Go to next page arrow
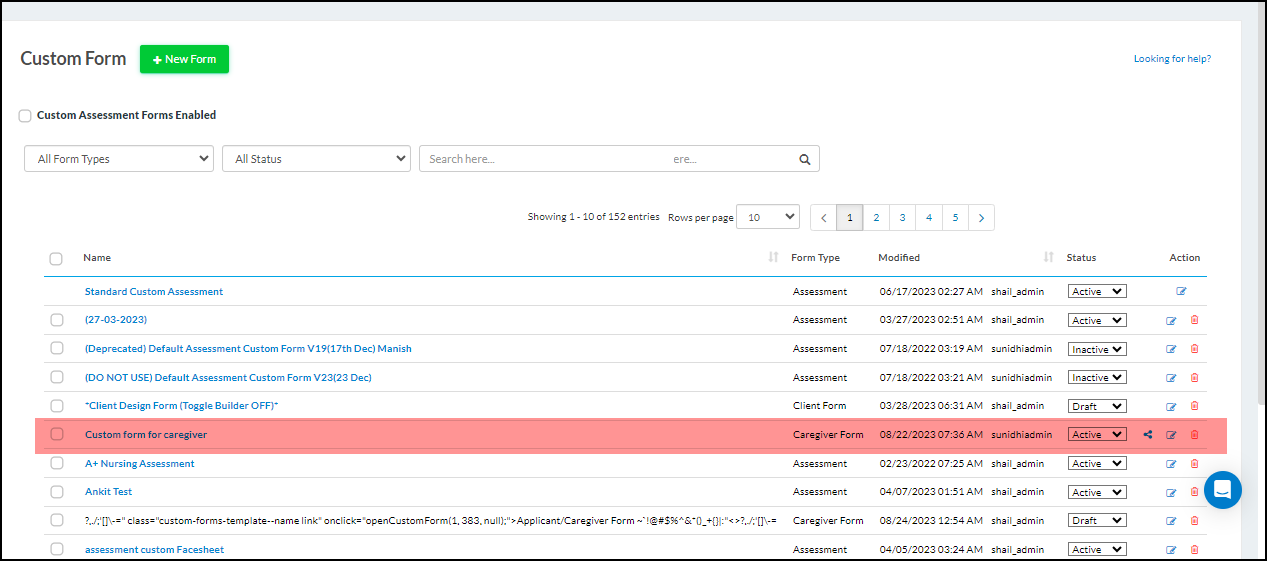 (981, 218)
